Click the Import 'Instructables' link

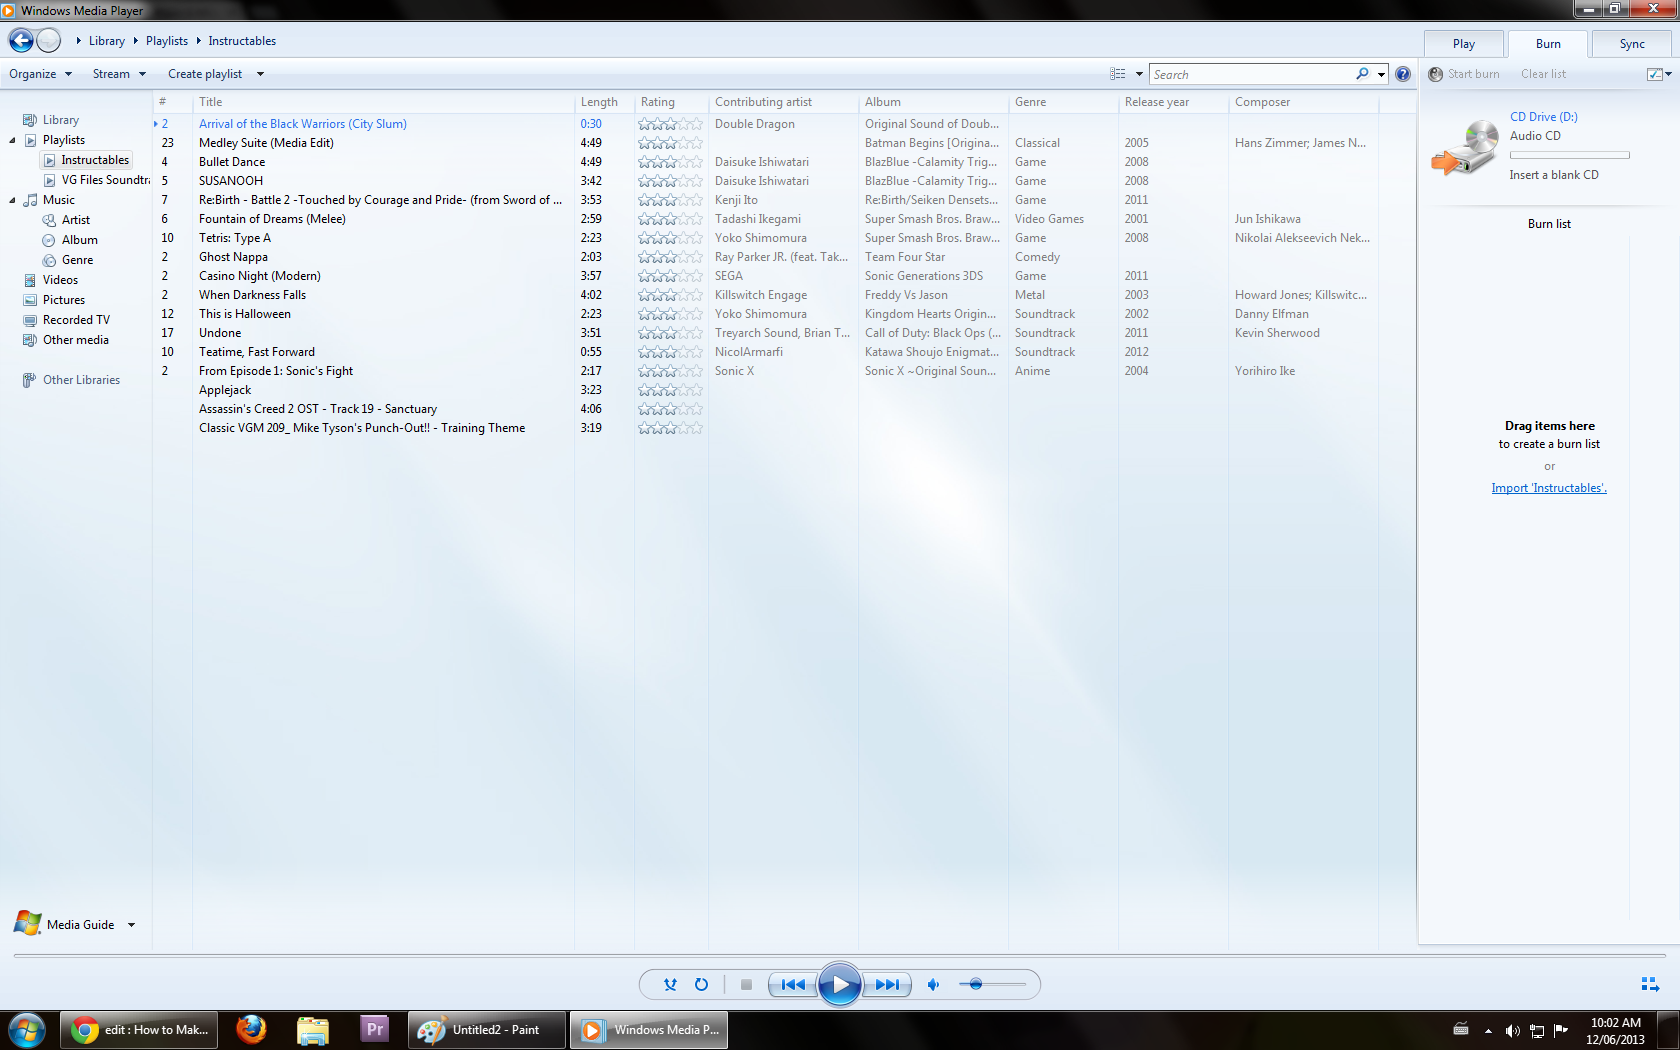pyautogui.click(x=1549, y=488)
